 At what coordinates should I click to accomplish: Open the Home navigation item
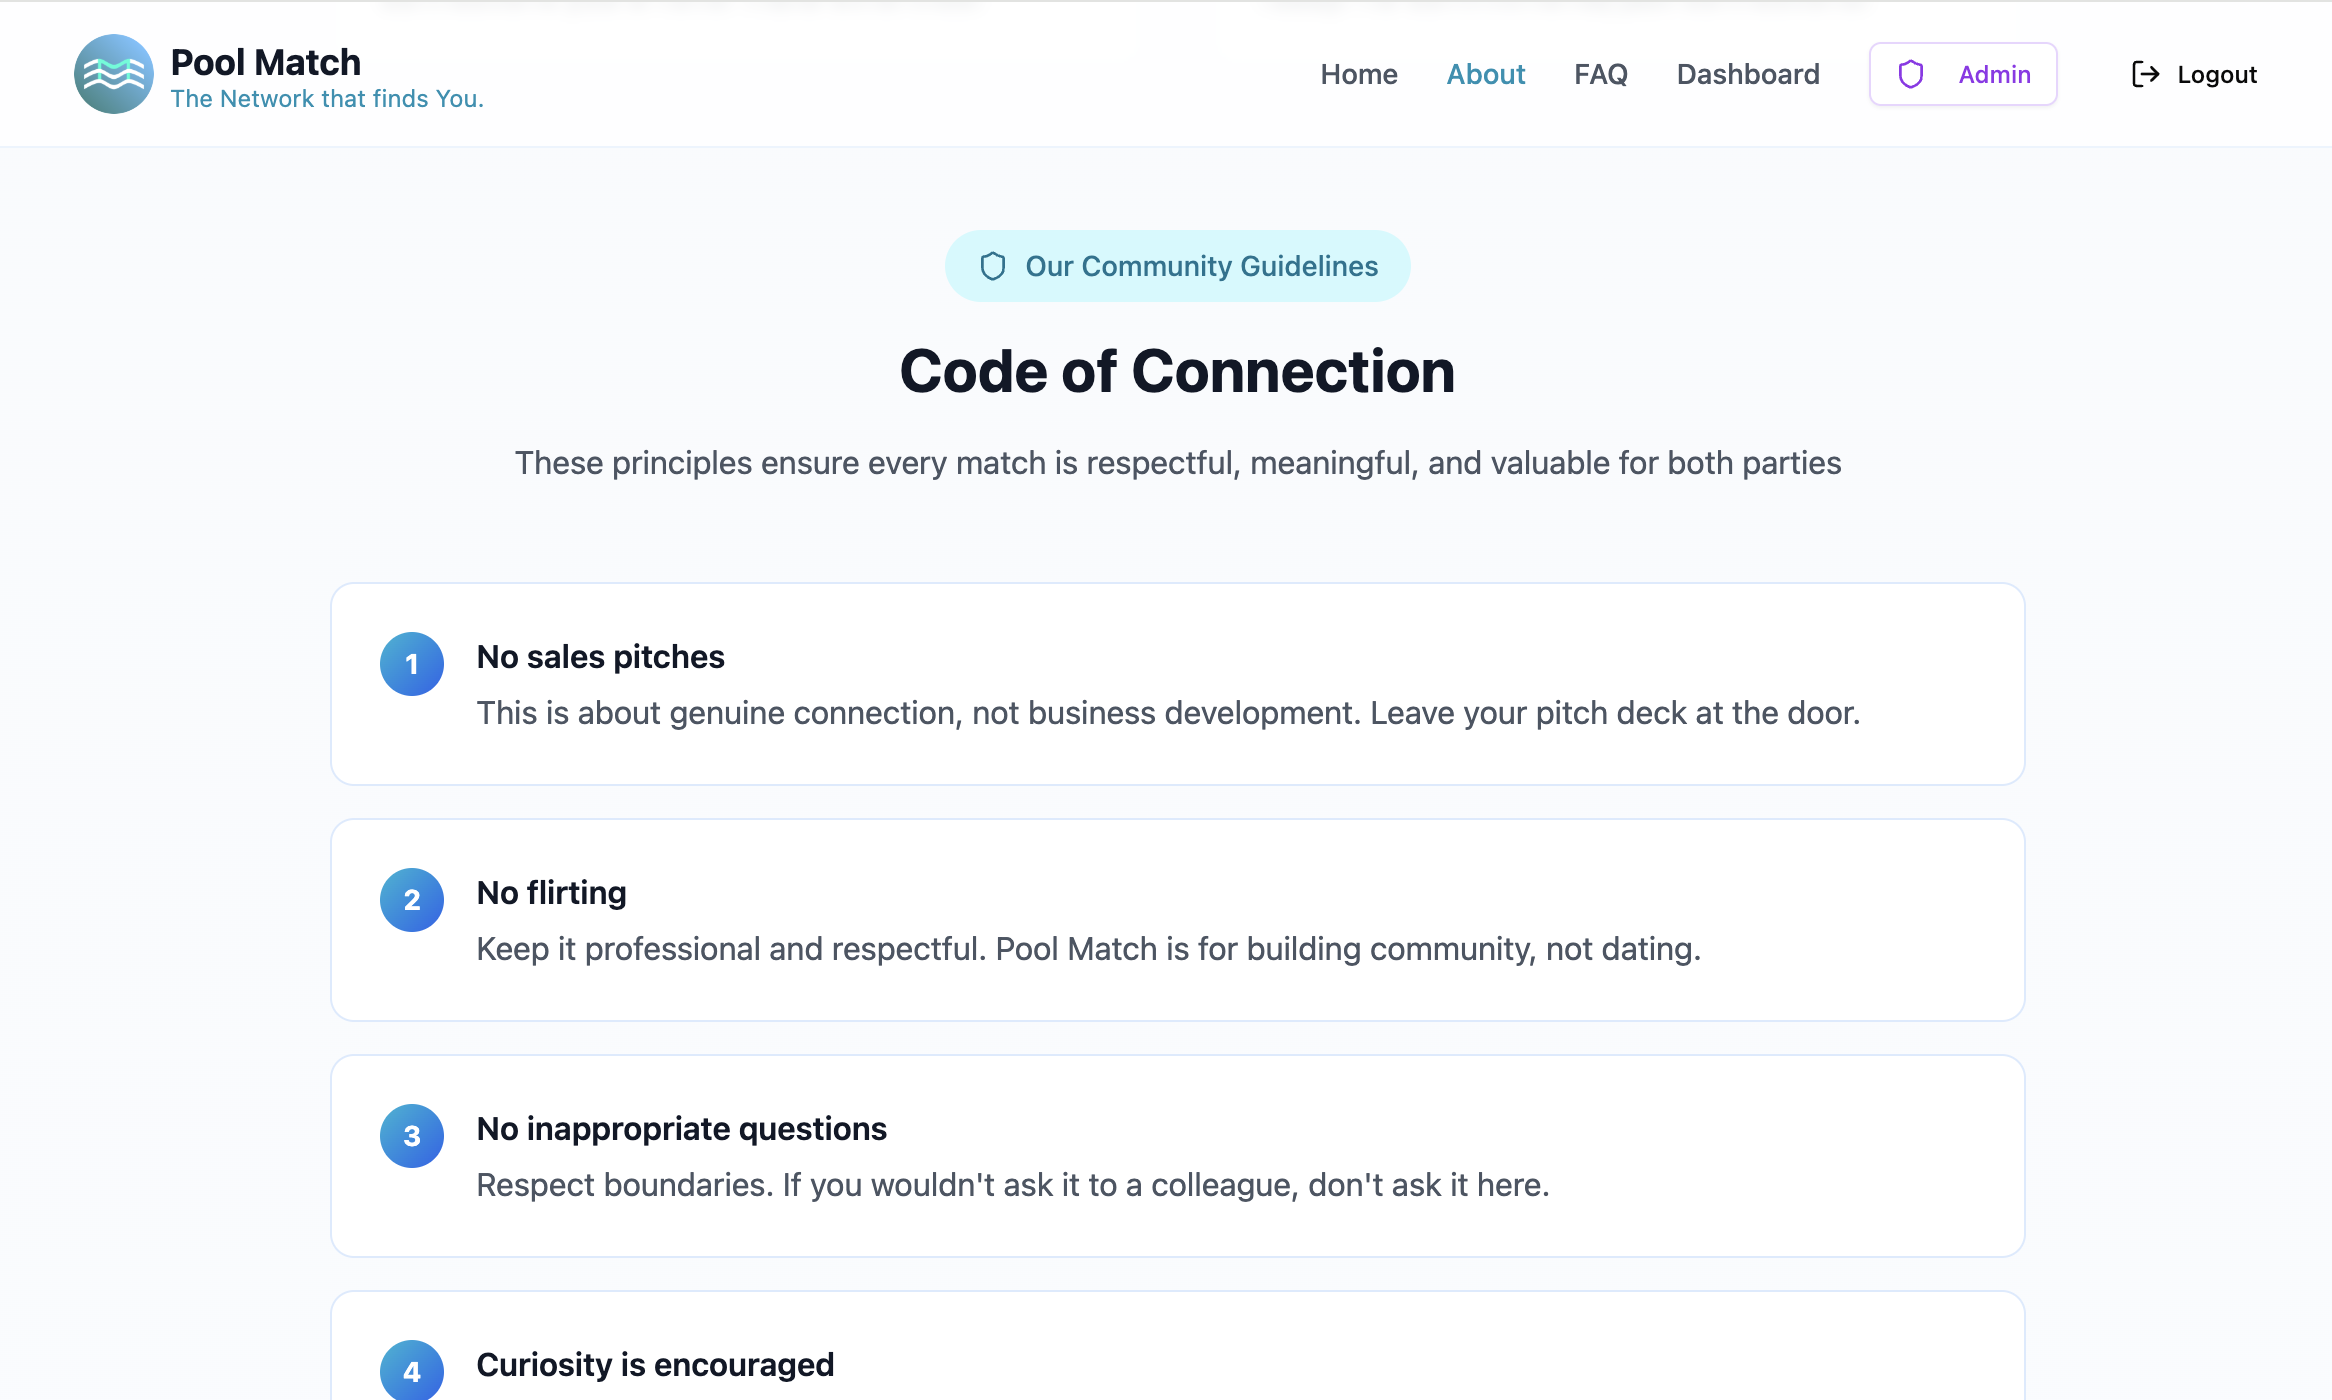1358,74
